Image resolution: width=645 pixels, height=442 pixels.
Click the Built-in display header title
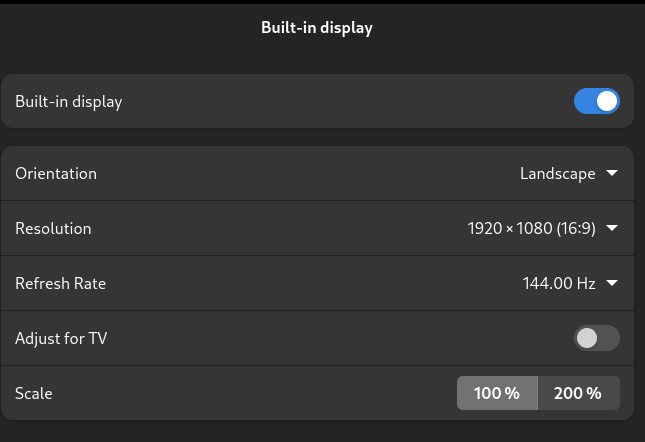(316, 27)
